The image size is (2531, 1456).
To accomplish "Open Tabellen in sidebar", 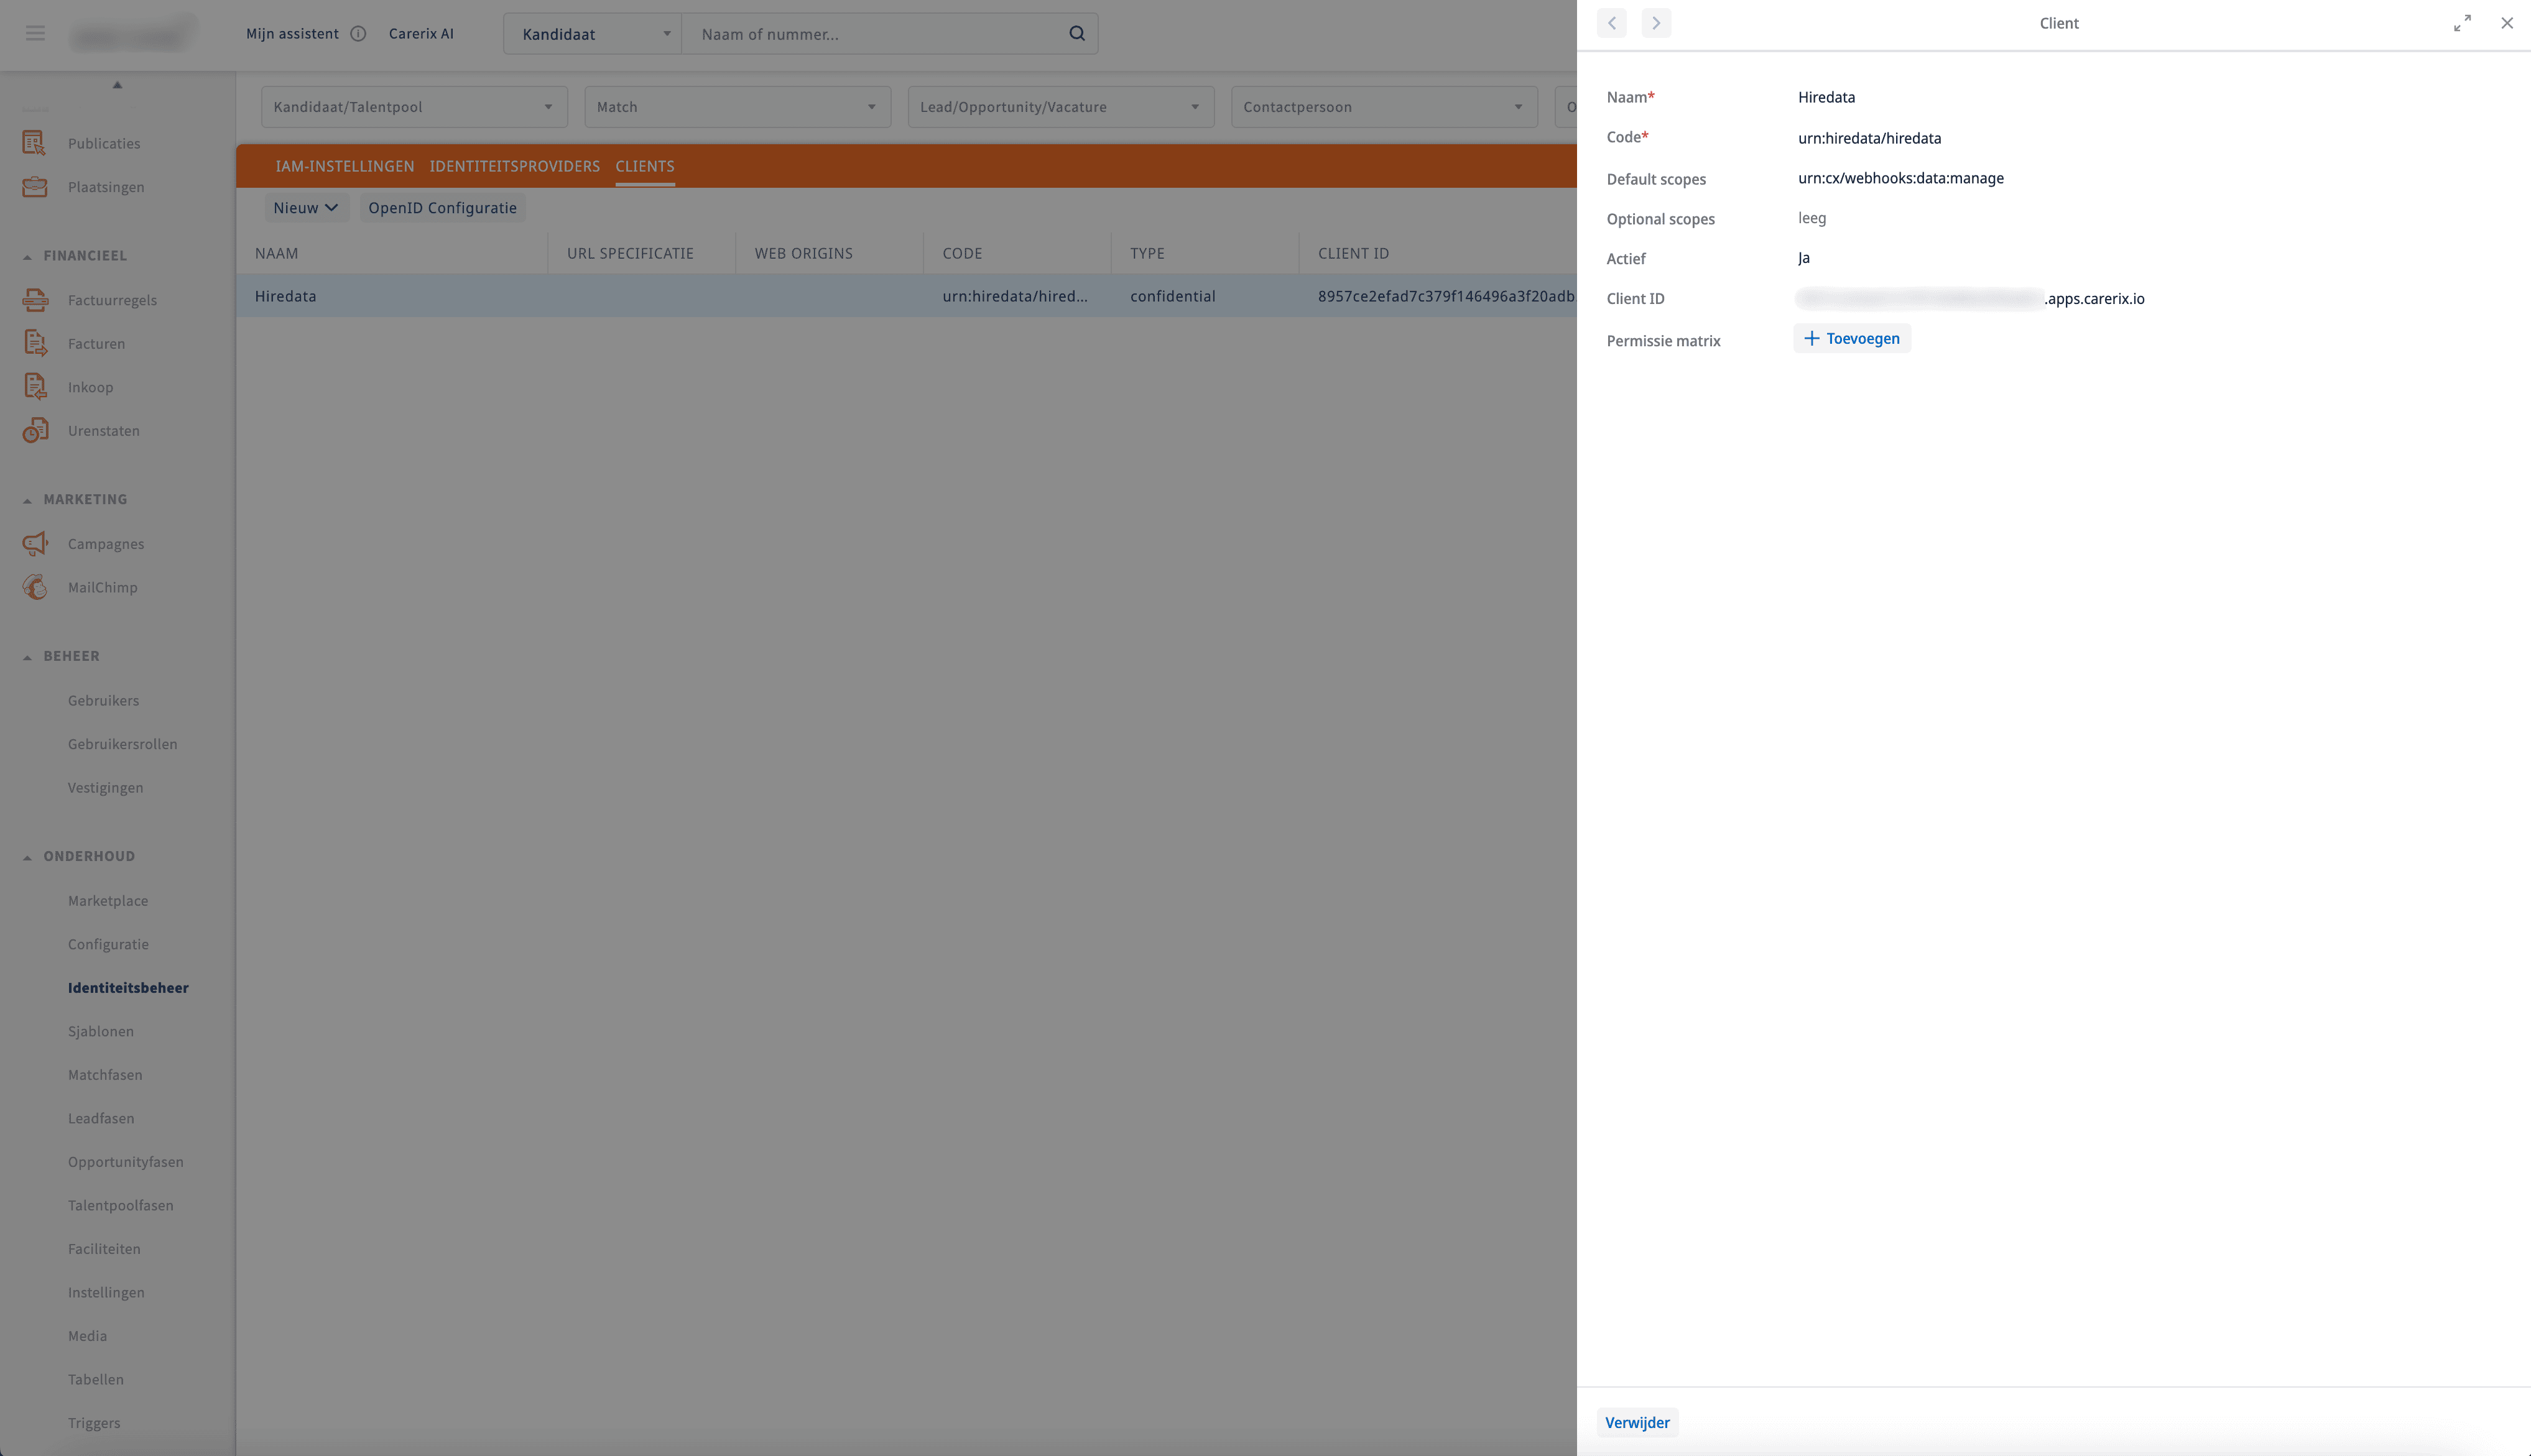I will click(96, 1379).
